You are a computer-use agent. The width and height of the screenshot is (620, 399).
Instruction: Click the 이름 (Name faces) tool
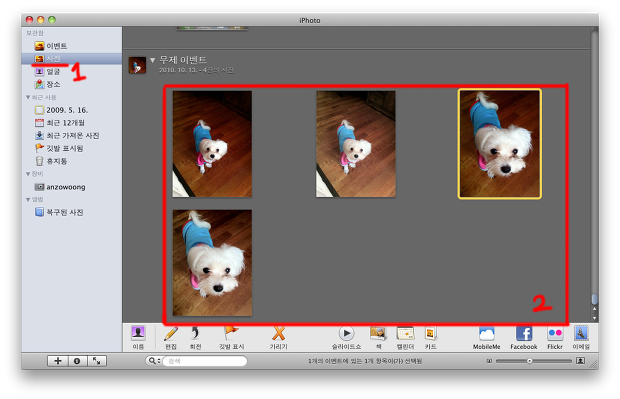(138, 338)
